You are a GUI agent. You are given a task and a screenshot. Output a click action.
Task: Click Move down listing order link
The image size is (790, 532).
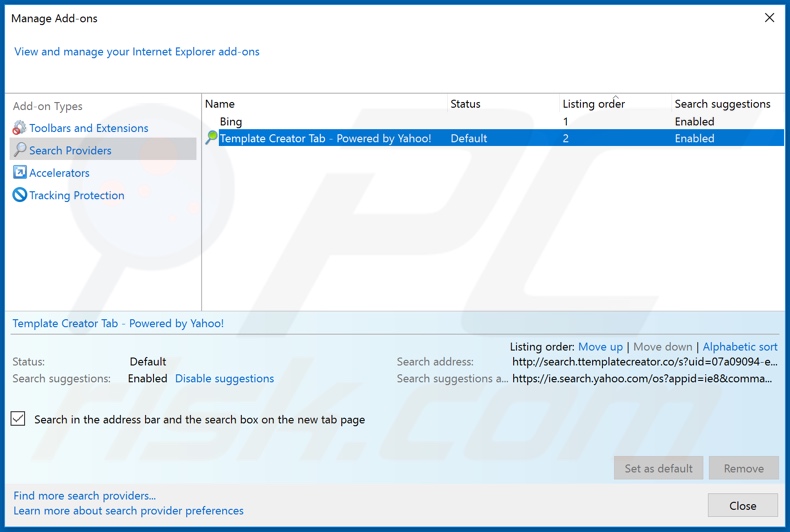[x=663, y=347]
